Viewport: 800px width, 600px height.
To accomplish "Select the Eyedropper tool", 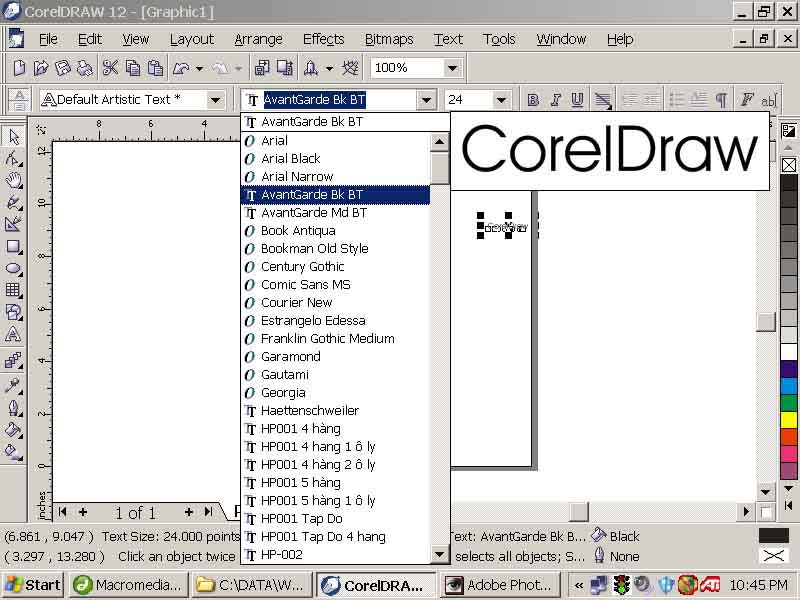I will coord(14,386).
